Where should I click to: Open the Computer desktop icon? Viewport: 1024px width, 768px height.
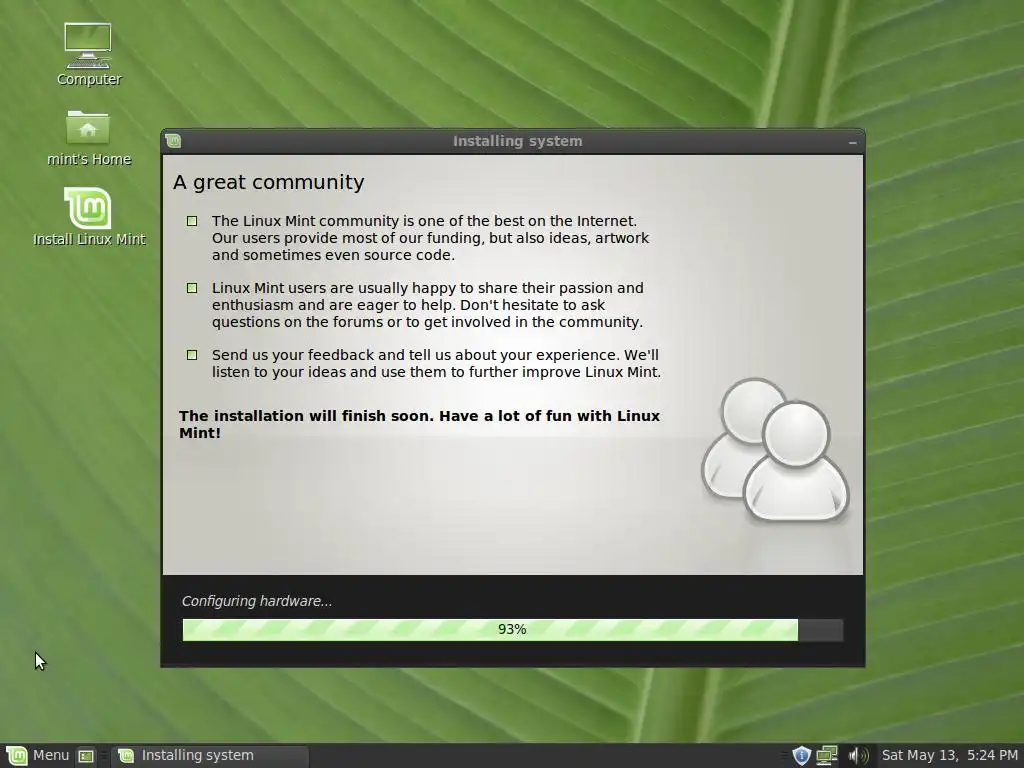[x=88, y=54]
